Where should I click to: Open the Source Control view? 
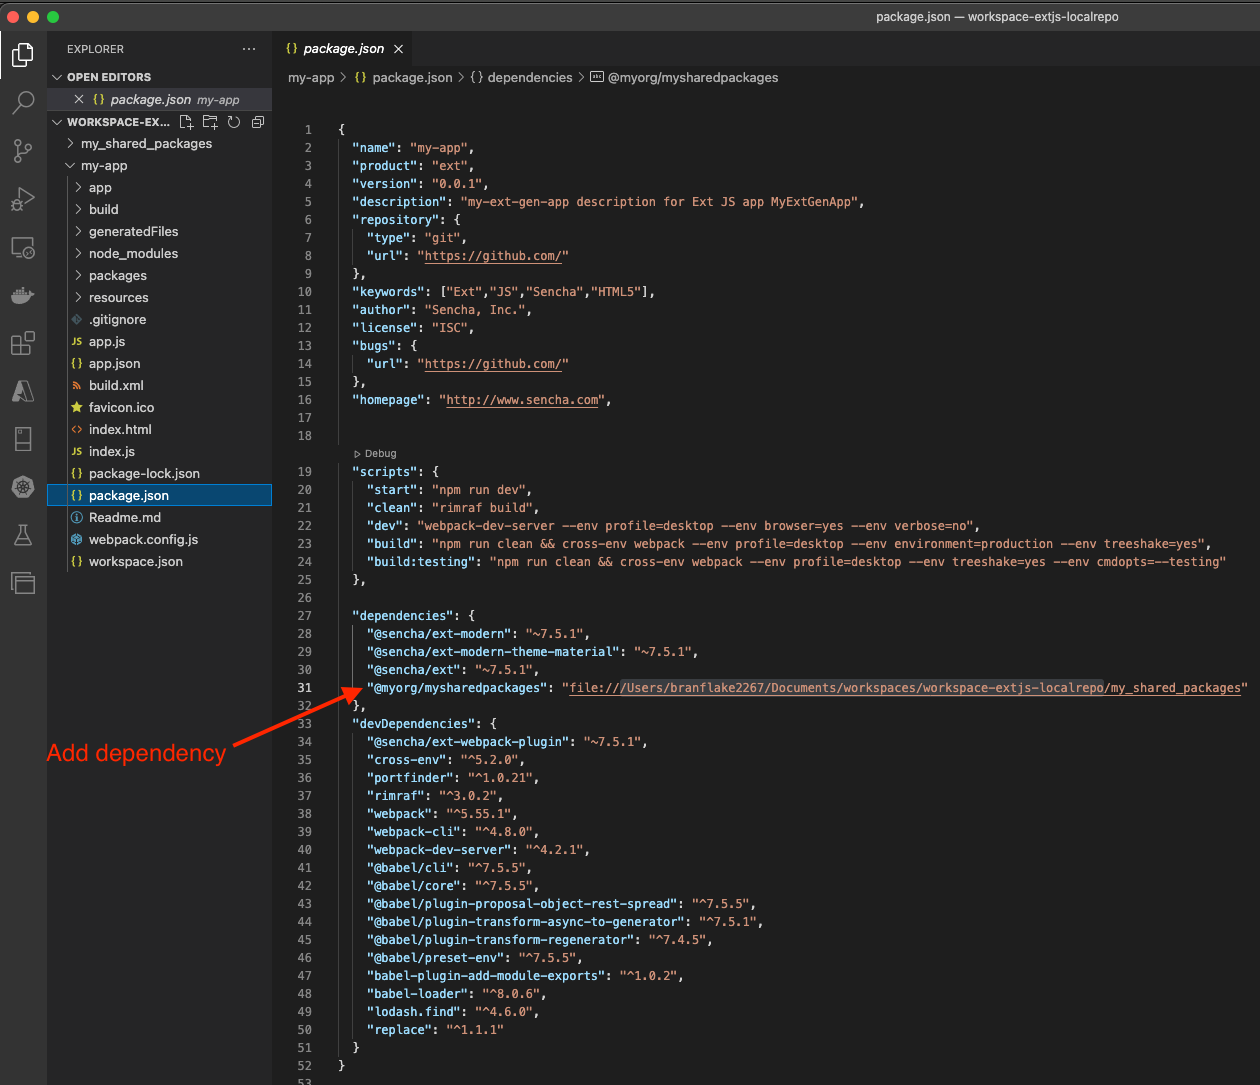pos(23,150)
